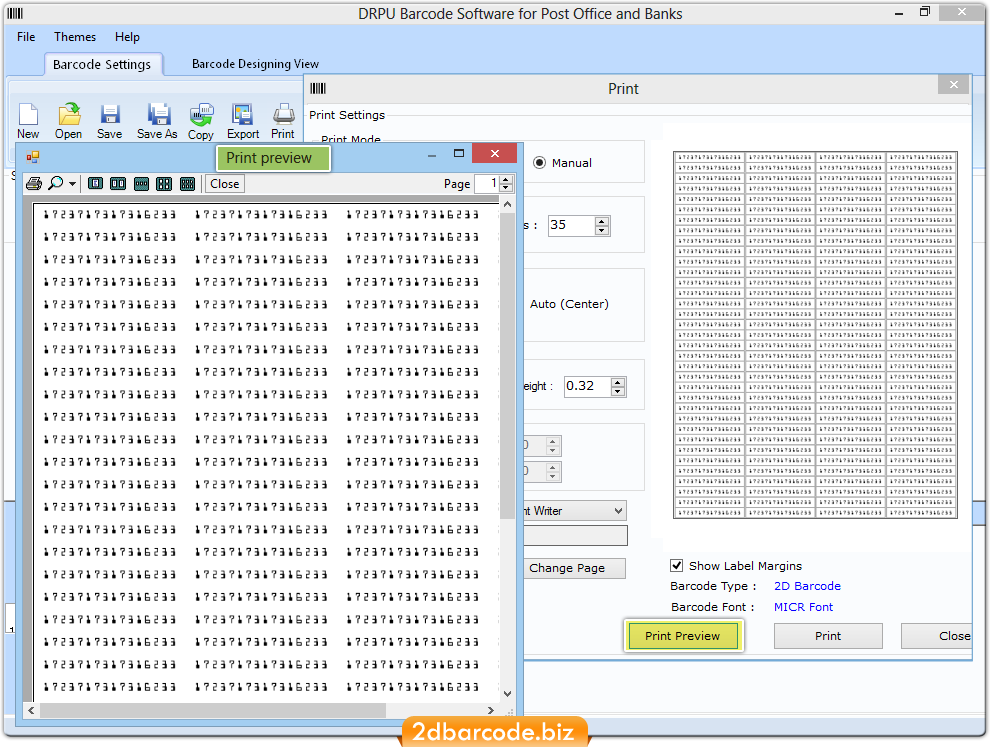990x747 pixels.
Task: Minimize the Print preview window
Action: coord(432,155)
